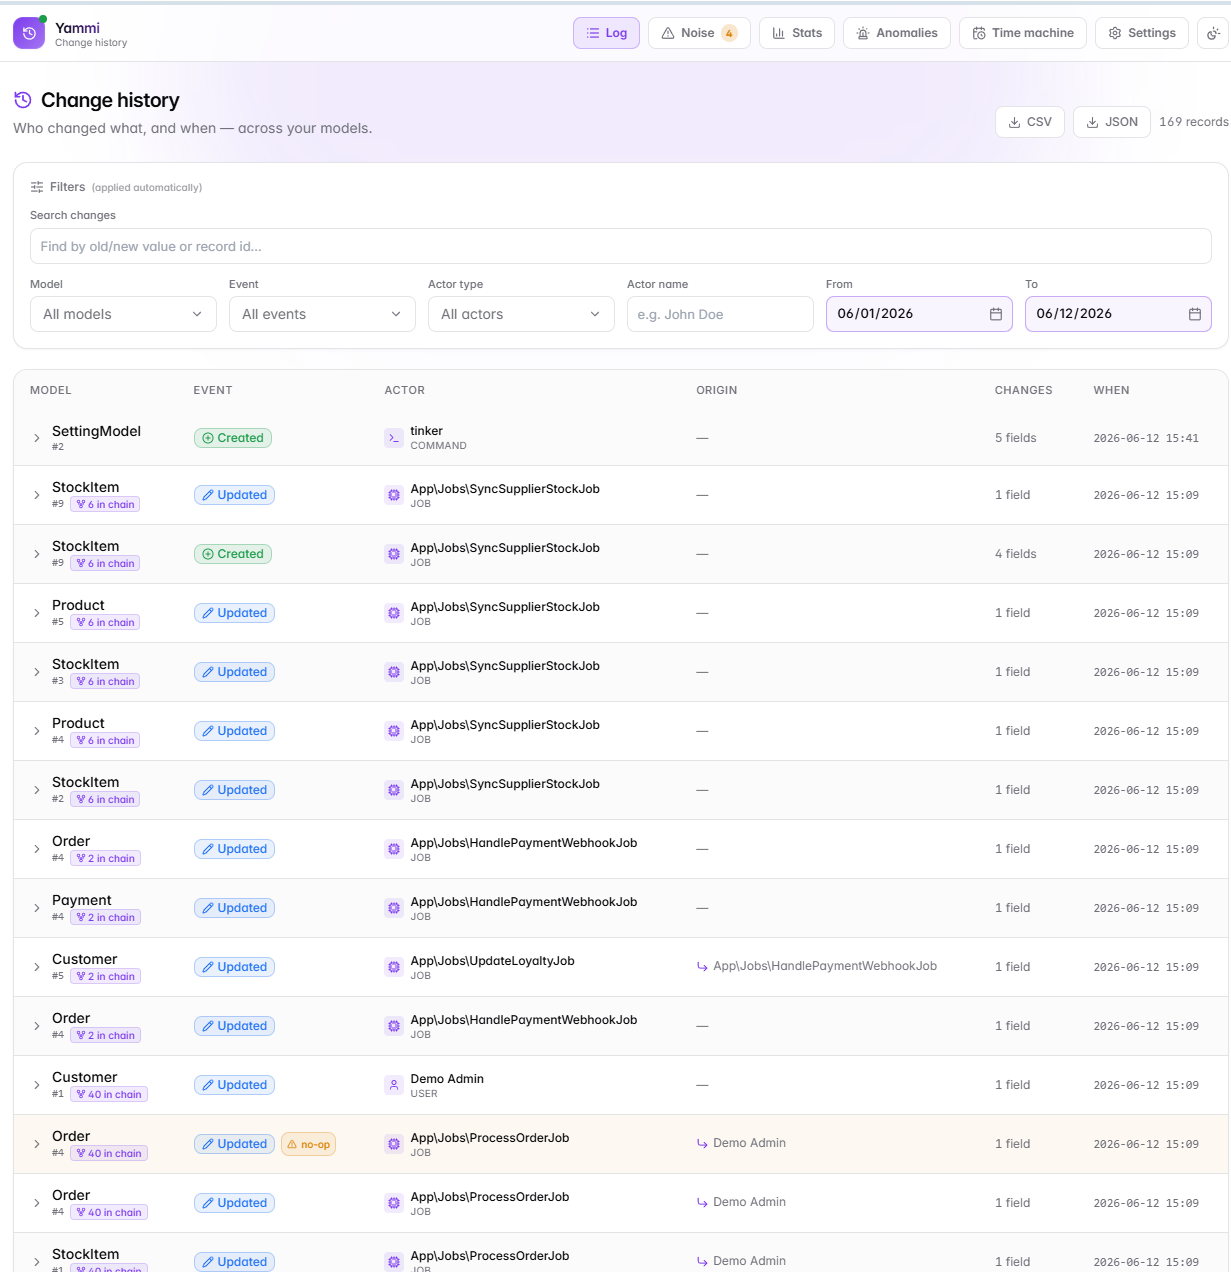Click the 5 fields value on SettingModel row
The width and height of the screenshot is (1231, 1272).
[x=1015, y=438]
